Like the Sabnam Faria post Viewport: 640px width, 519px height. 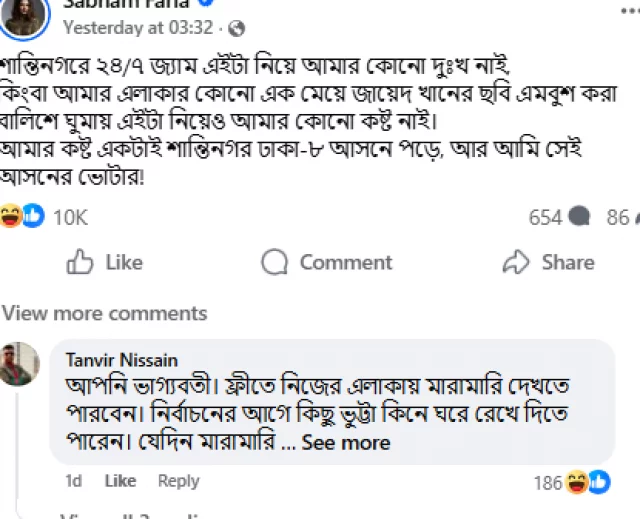click(104, 263)
